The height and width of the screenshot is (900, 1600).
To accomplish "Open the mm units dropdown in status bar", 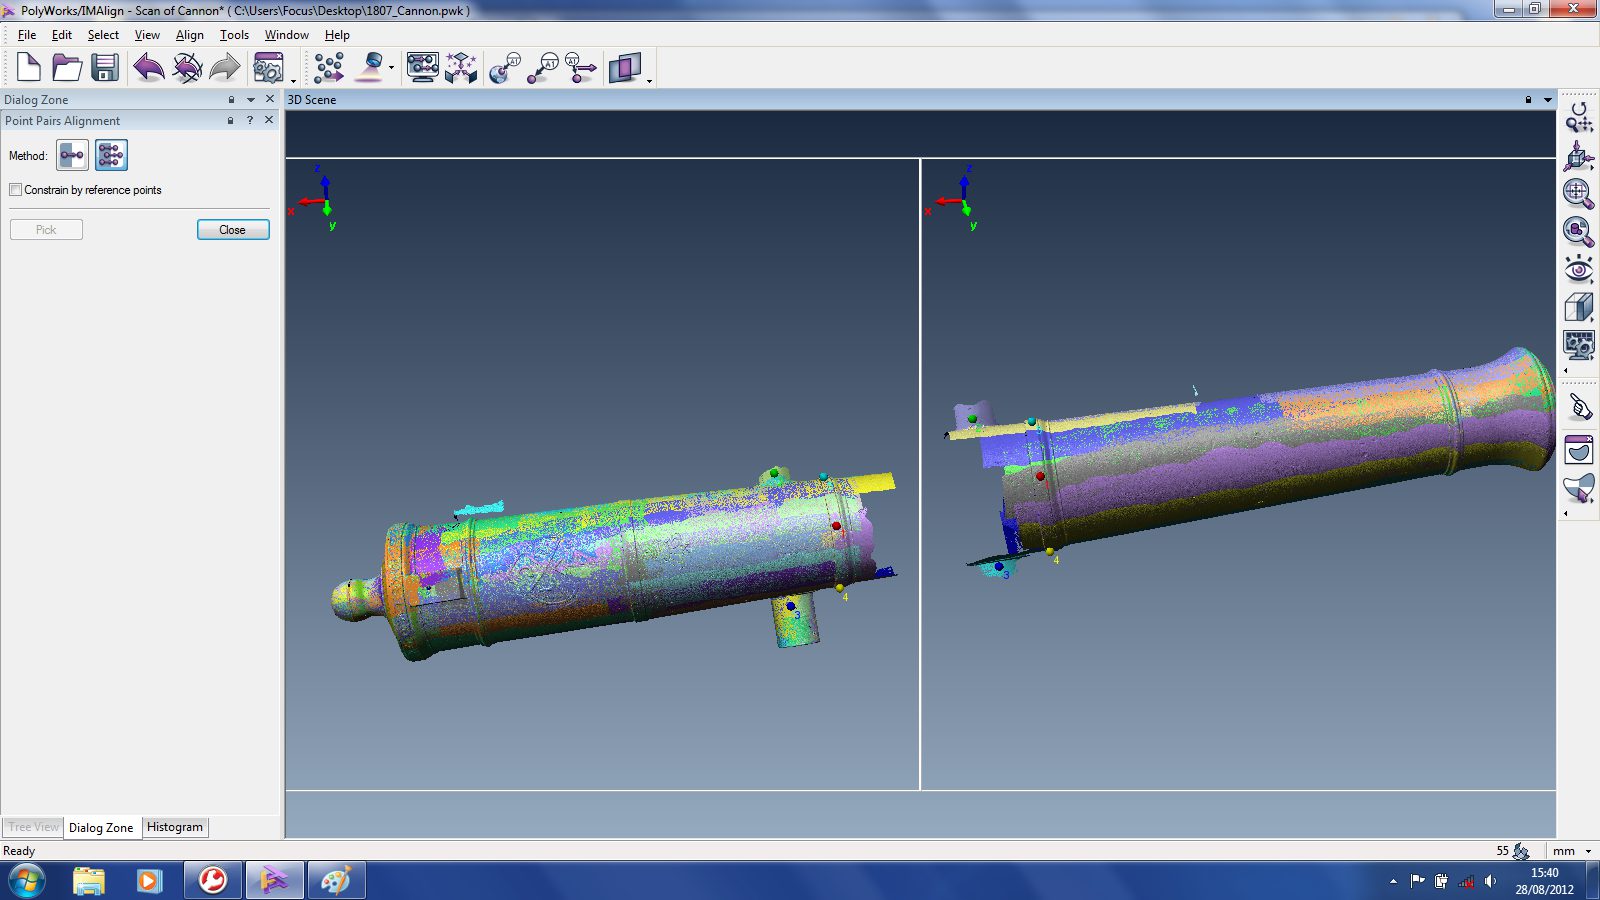I will point(1588,851).
